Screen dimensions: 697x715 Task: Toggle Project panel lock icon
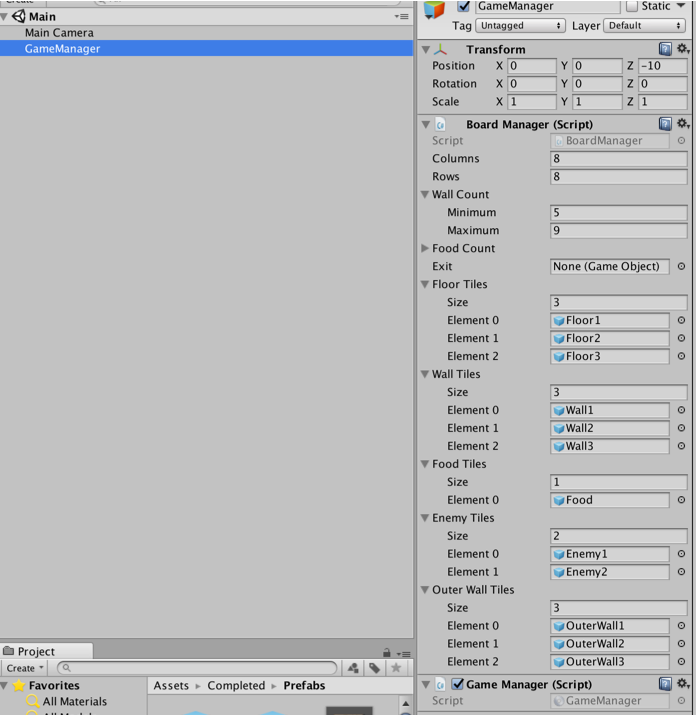[387, 653]
